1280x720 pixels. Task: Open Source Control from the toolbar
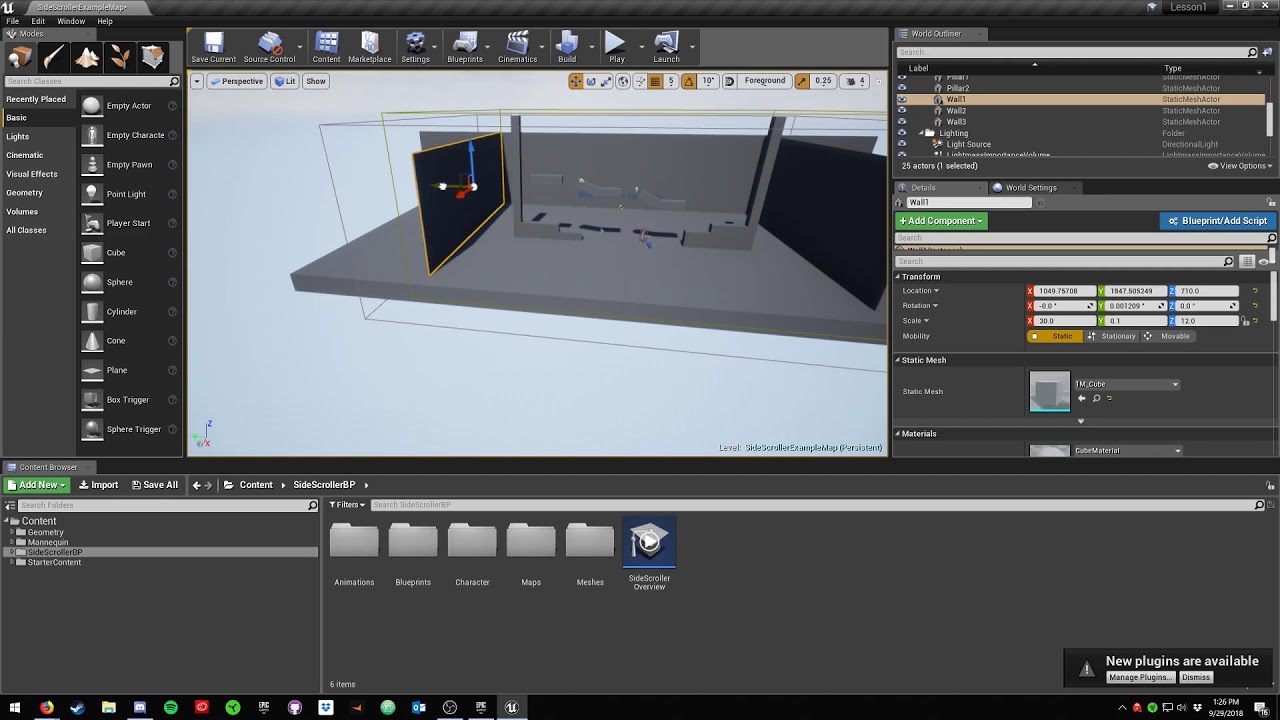(x=269, y=47)
